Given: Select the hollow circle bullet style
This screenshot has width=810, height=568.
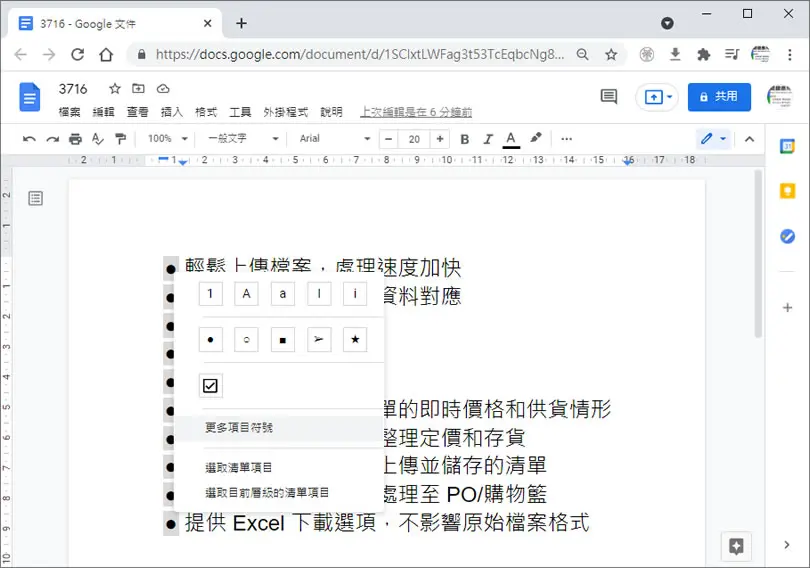Looking at the screenshot, I should point(246,340).
